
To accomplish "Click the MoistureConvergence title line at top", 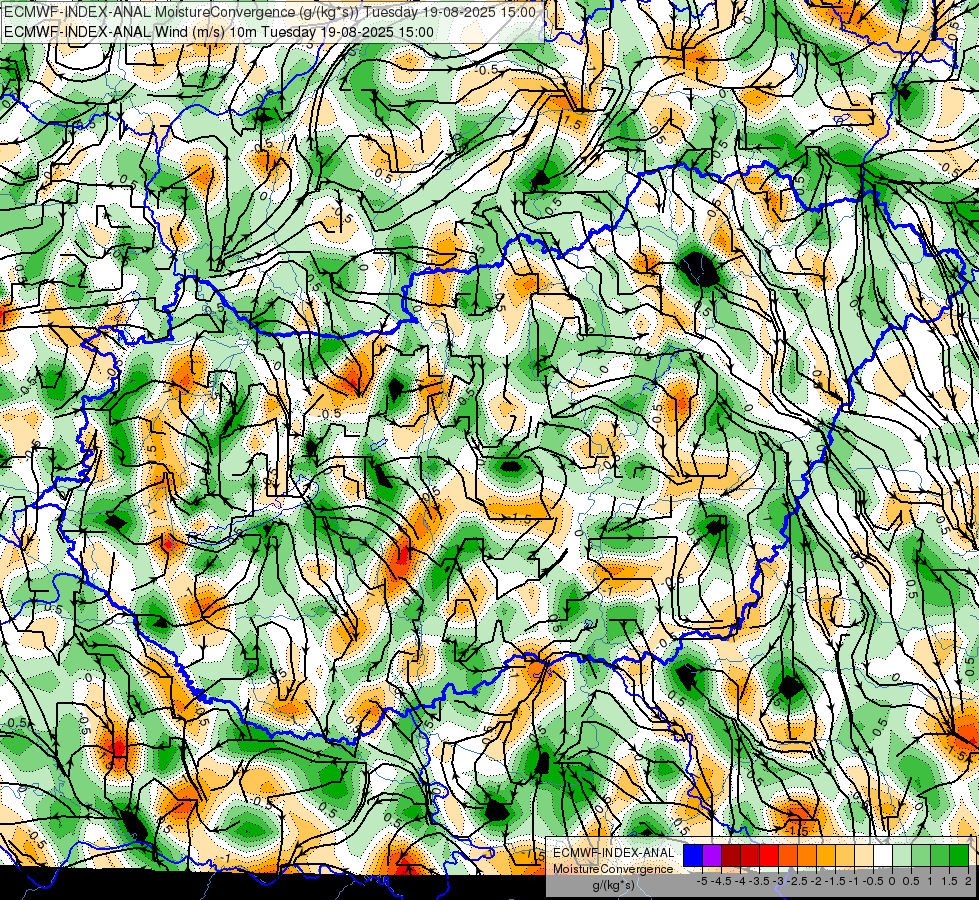I will tap(270, 12).
